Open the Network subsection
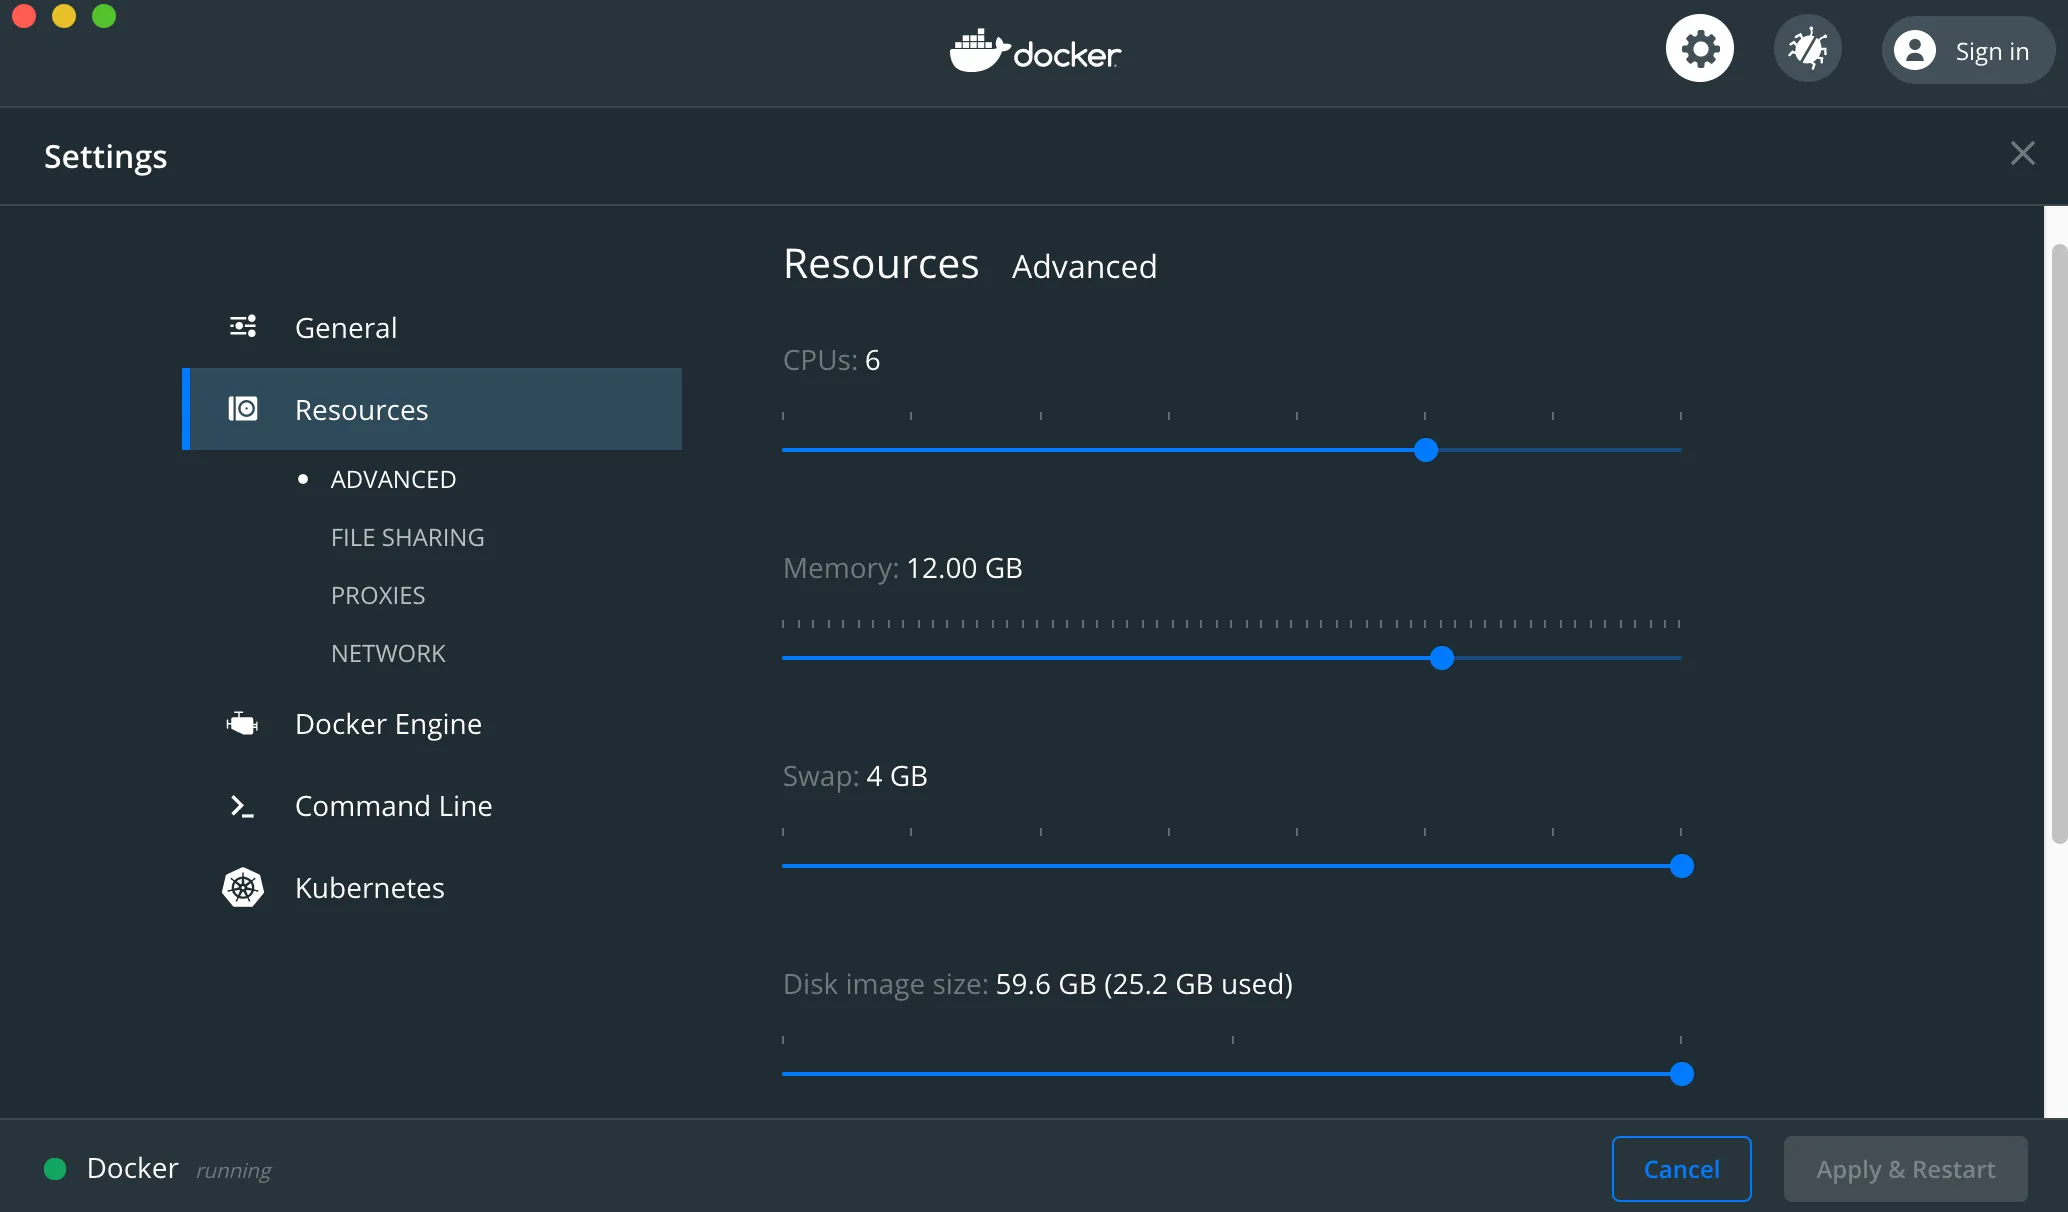Viewport: 2068px width, 1212px height. tap(388, 653)
